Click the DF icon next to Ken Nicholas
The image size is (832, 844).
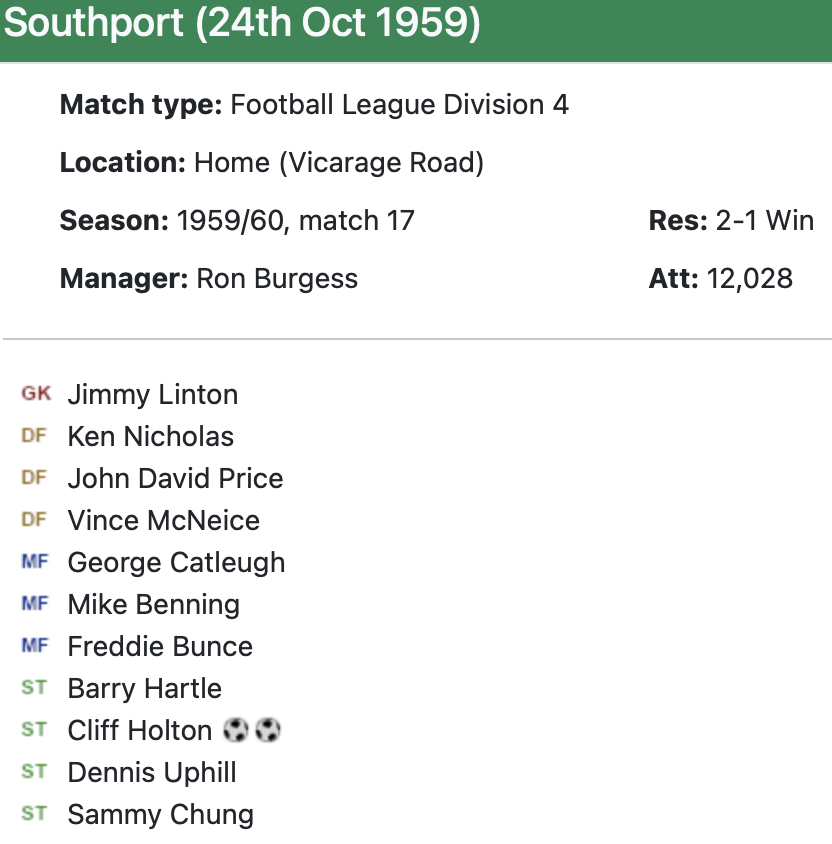pos(34,436)
